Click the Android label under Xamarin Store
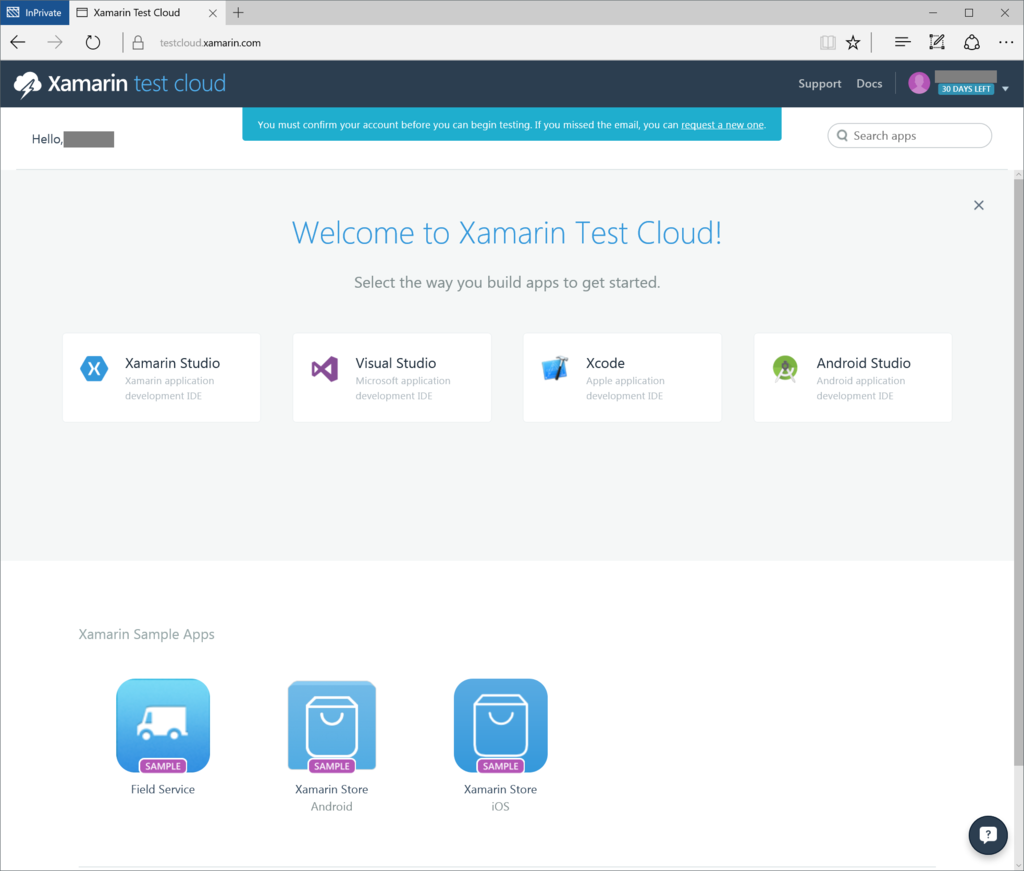The image size is (1024, 871). pos(332,806)
